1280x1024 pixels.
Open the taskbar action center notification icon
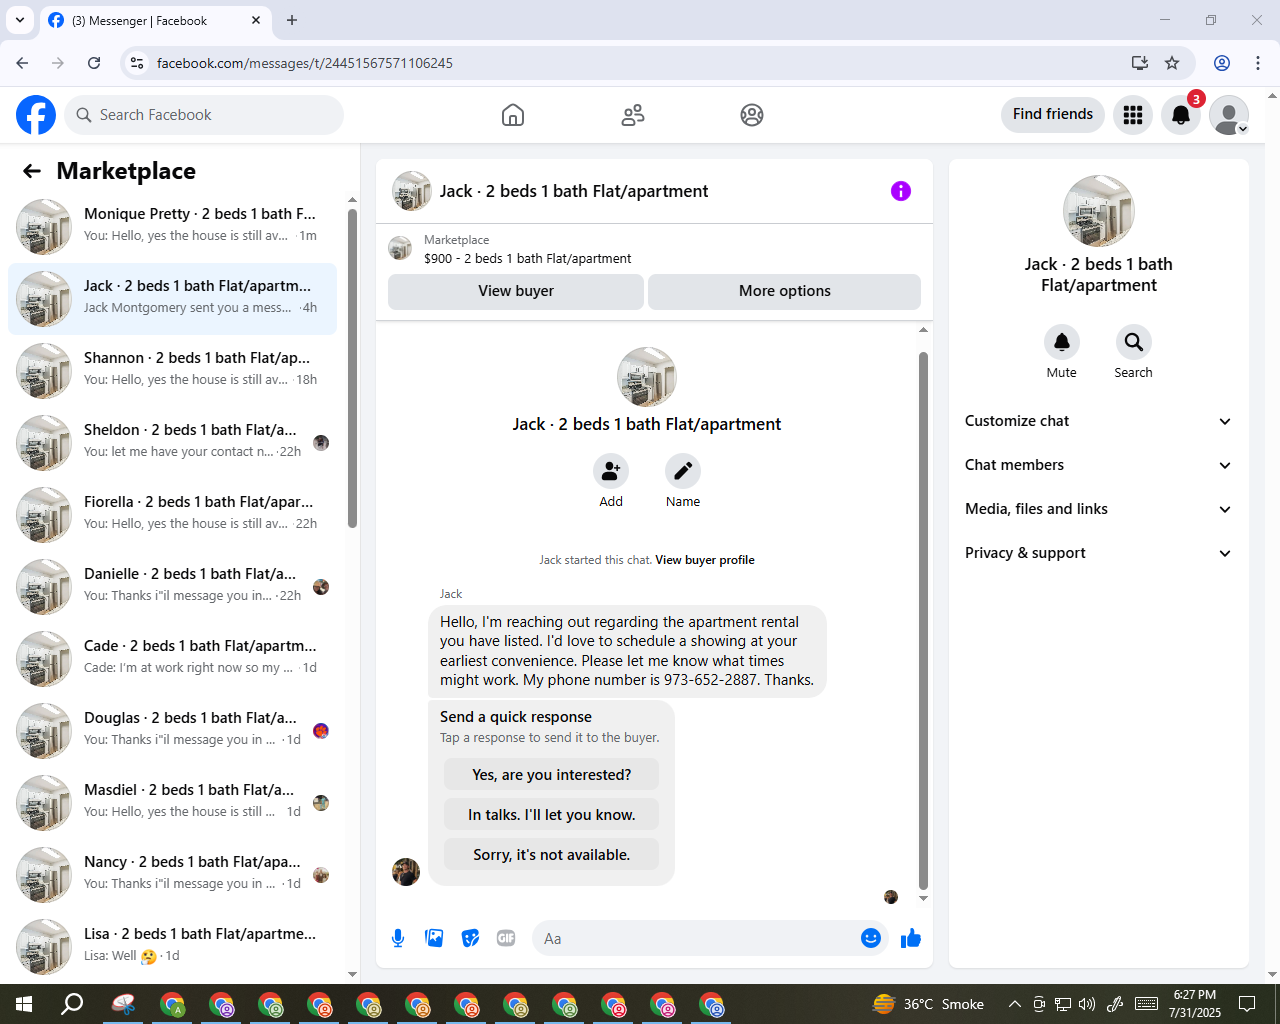tap(1247, 1004)
